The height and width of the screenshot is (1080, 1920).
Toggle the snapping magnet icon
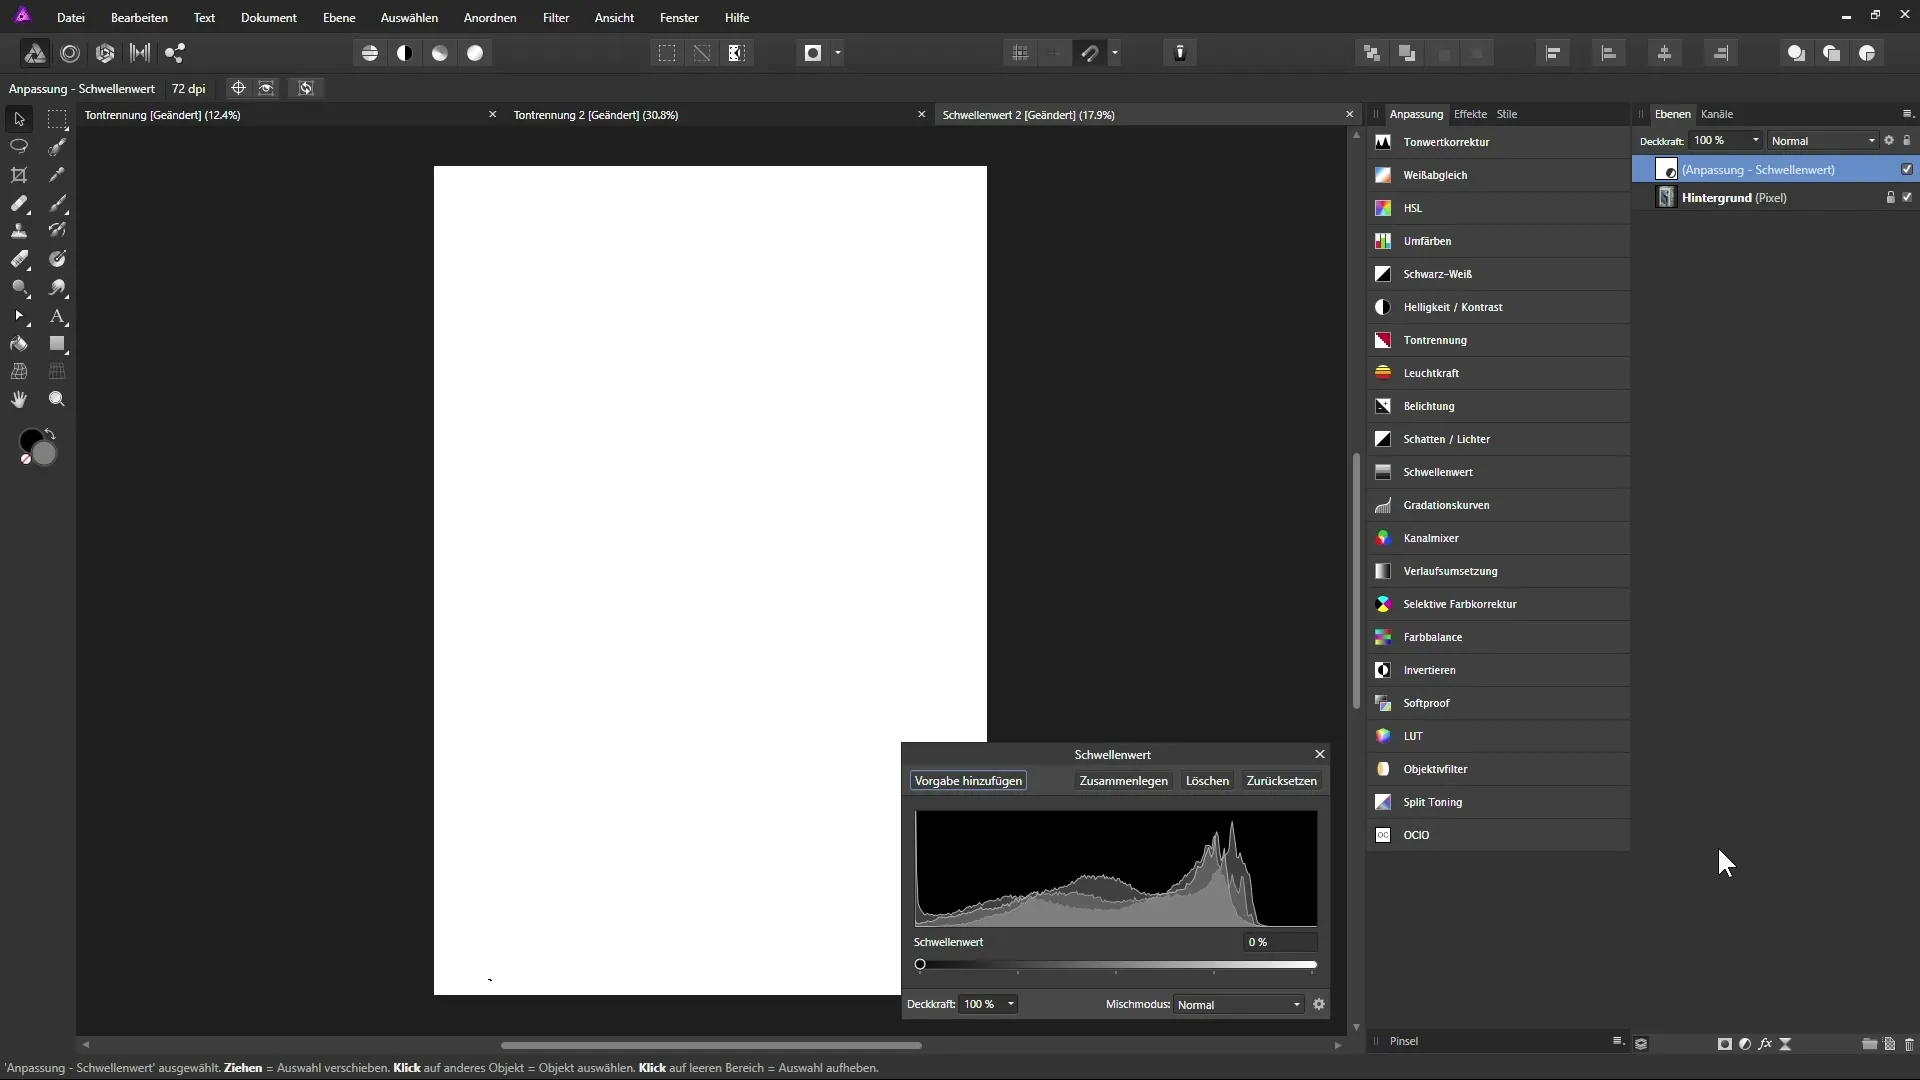tap(1090, 53)
